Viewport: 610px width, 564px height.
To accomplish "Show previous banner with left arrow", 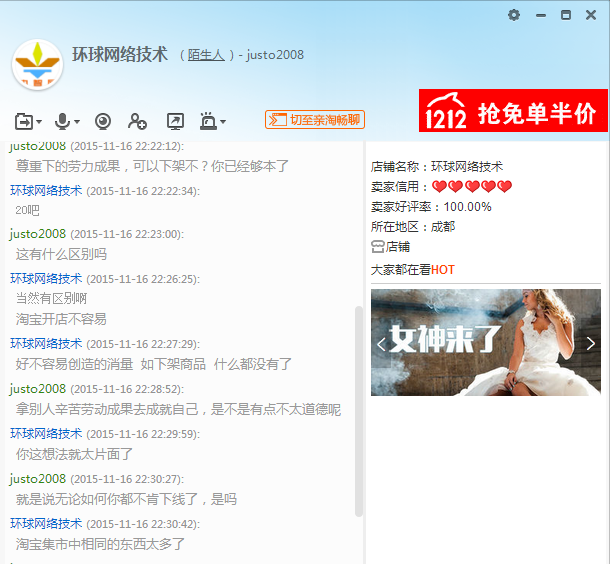I will point(381,344).
